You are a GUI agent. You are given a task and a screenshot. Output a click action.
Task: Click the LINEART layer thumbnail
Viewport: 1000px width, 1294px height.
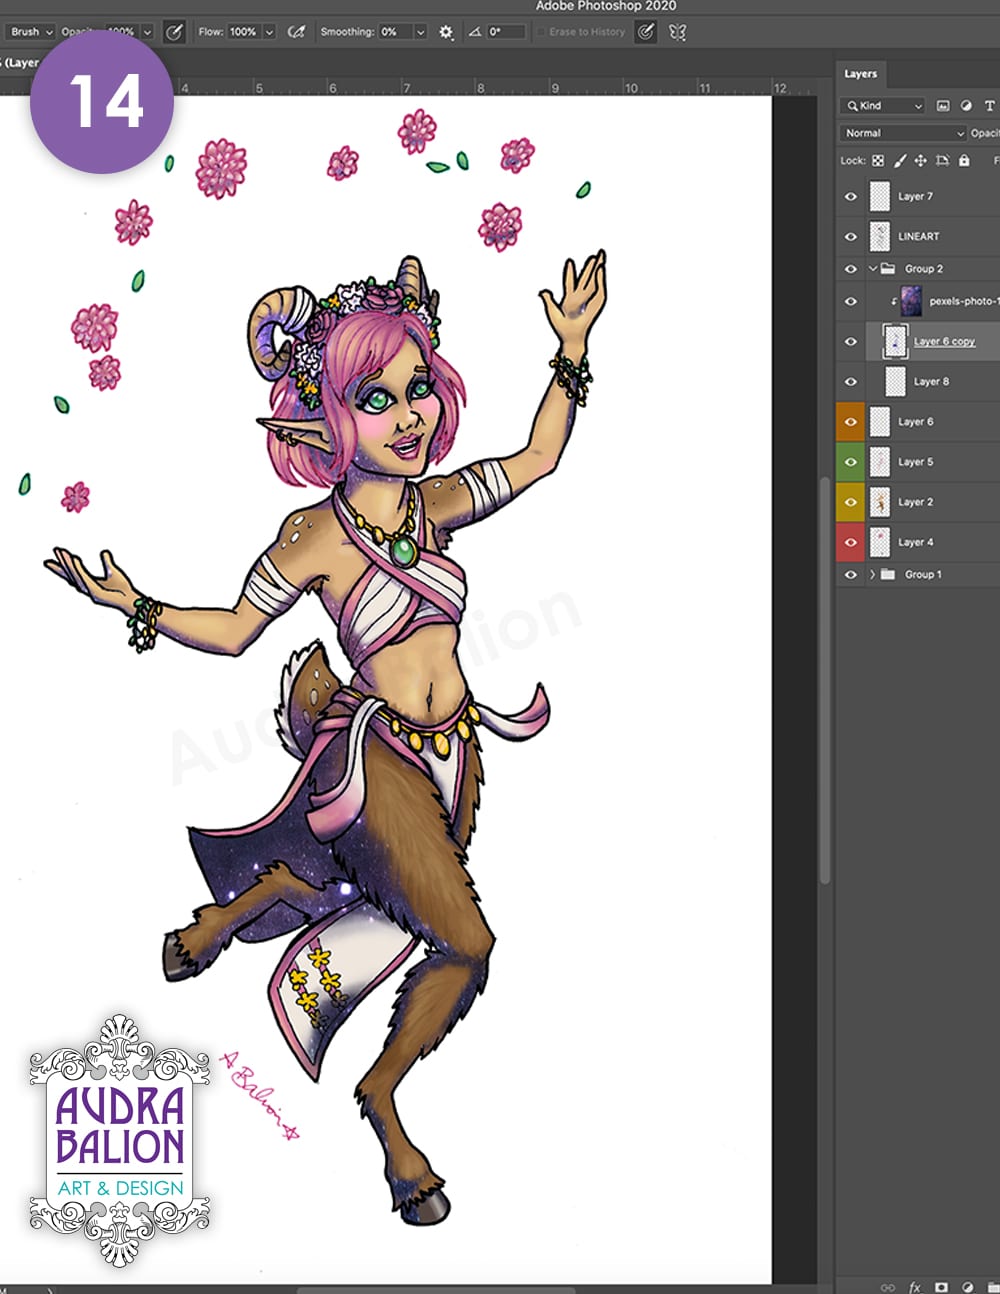pyautogui.click(x=880, y=236)
